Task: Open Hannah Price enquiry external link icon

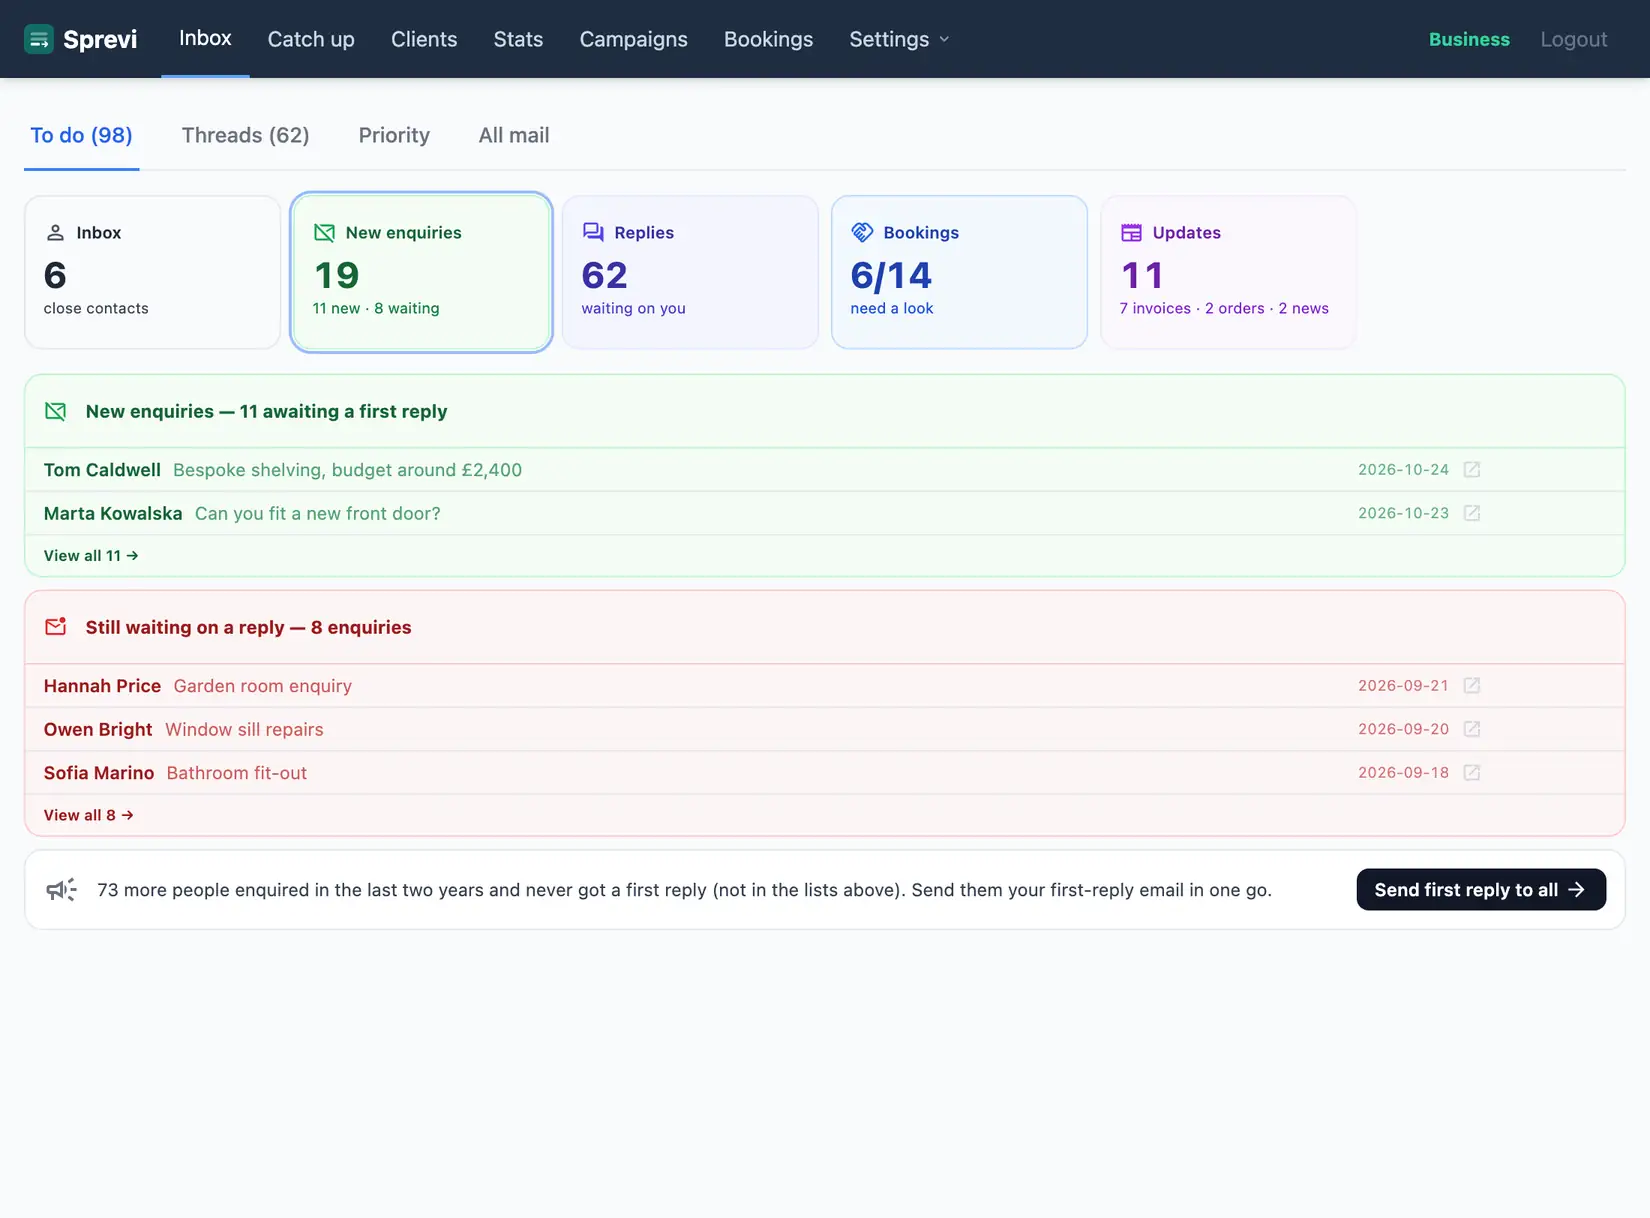Action: (1472, 685)
